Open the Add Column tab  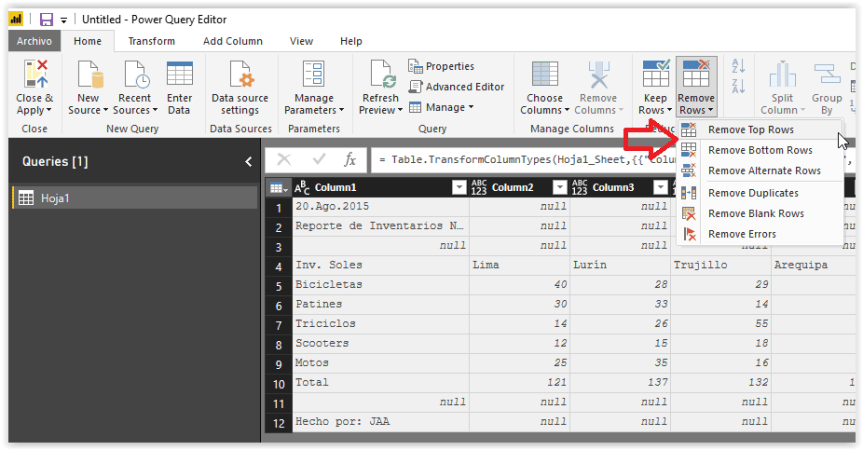point(233,41)
